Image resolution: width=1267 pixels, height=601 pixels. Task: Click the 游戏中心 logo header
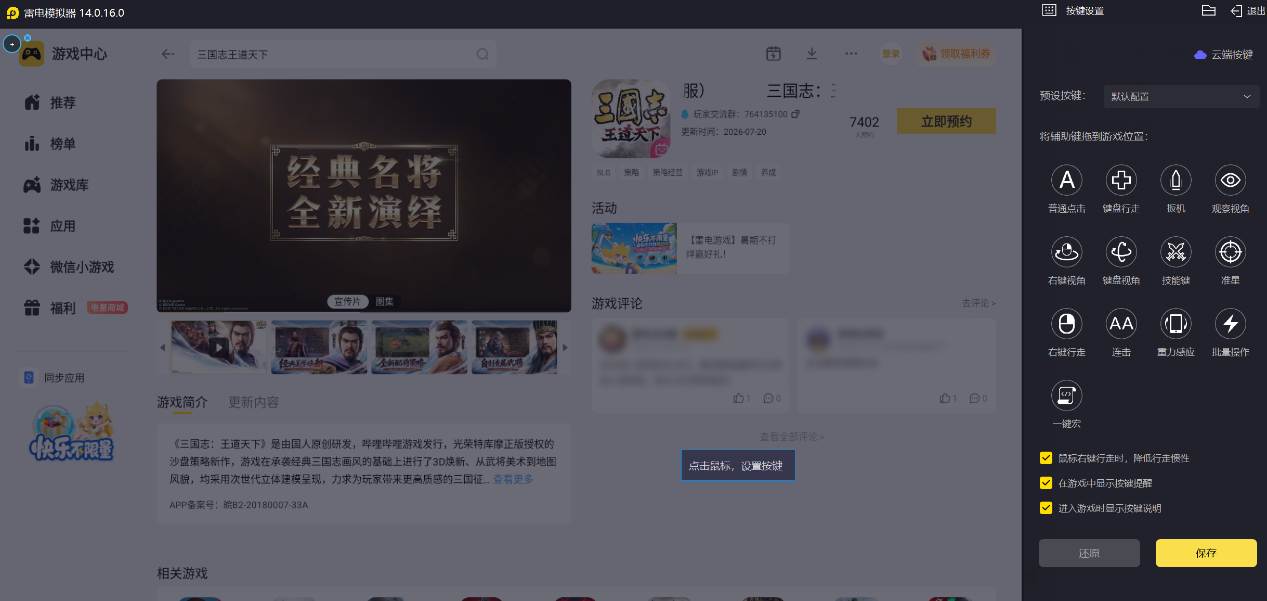[x=64, y=54]
